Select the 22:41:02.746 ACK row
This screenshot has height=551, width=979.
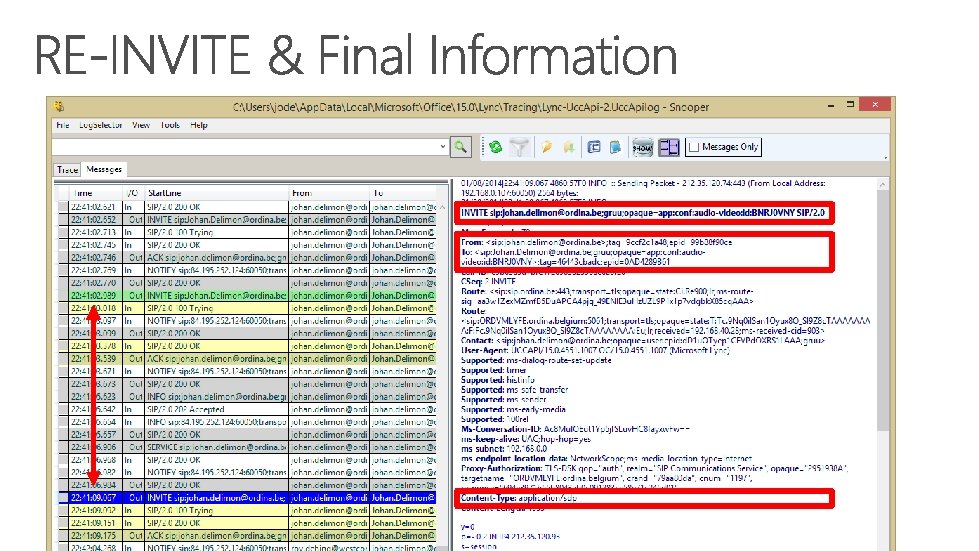[x=247, y=258]
